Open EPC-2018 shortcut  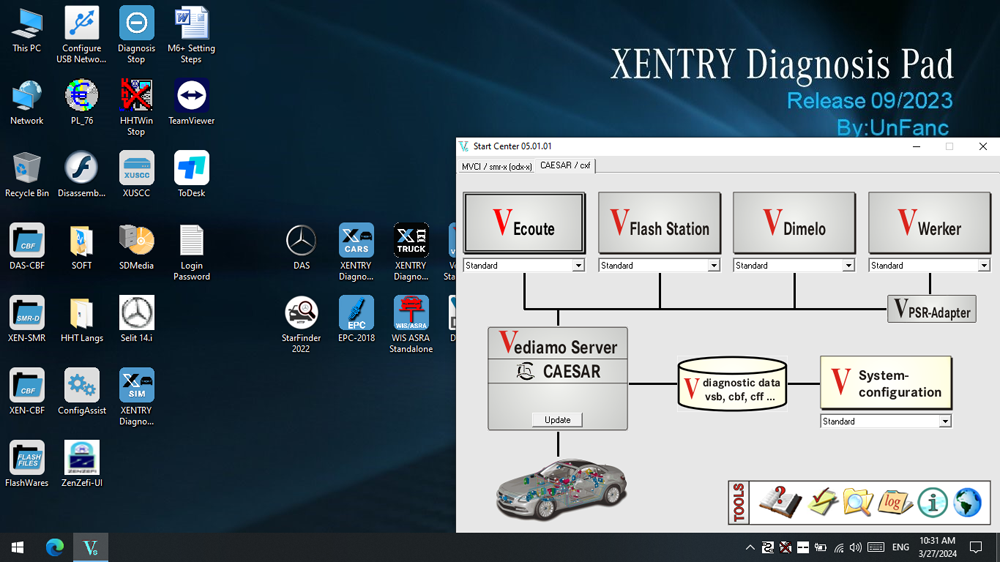pos(356,319)
